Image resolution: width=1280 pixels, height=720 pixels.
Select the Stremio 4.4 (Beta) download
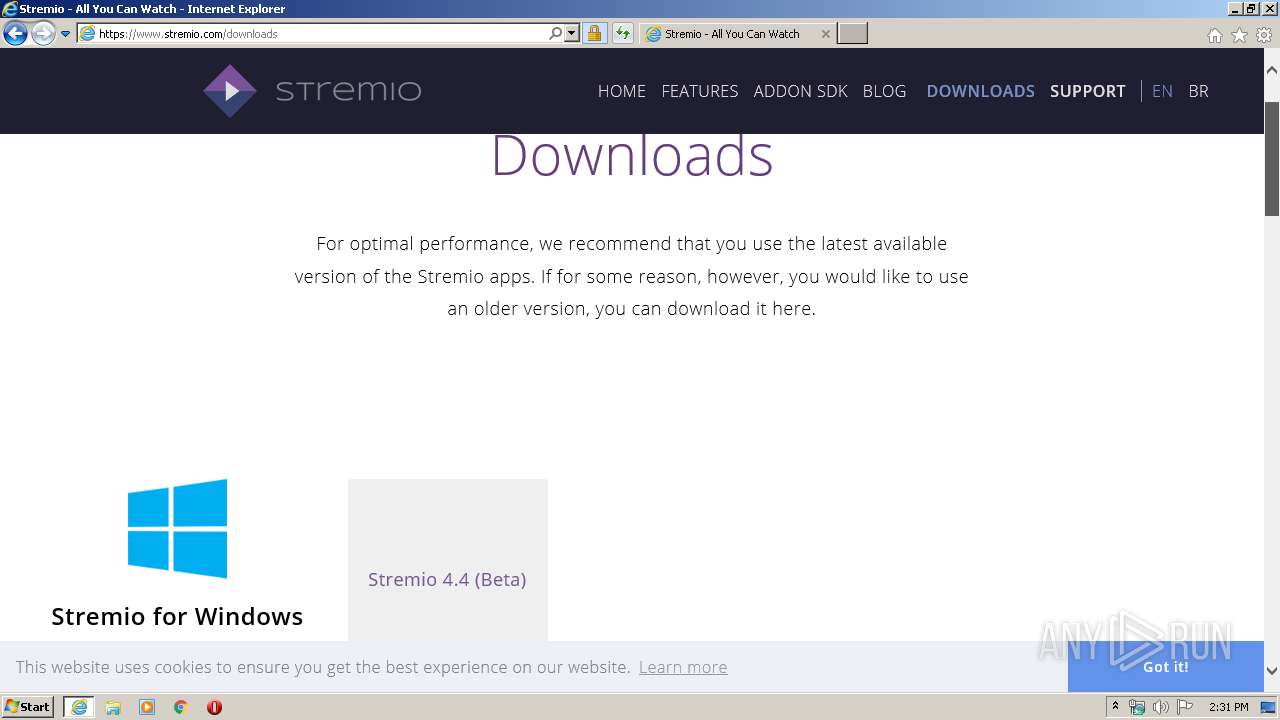coord(447,579)
